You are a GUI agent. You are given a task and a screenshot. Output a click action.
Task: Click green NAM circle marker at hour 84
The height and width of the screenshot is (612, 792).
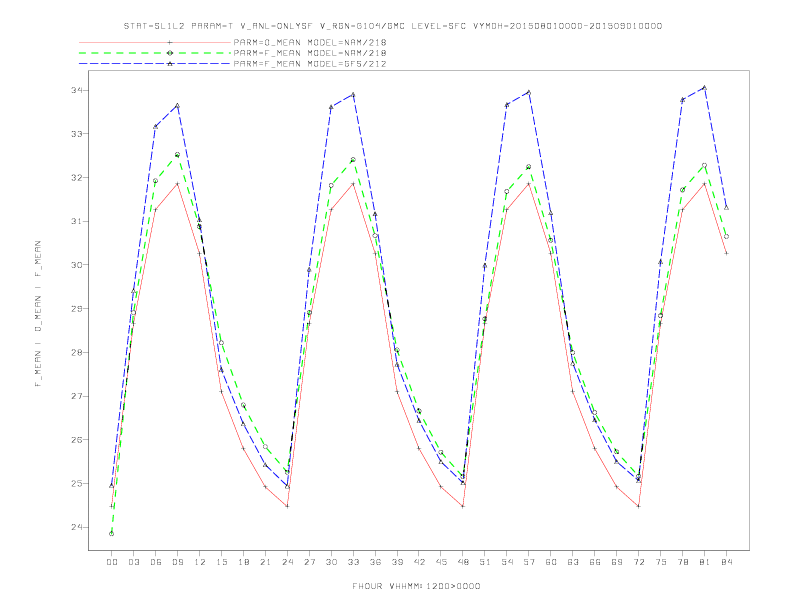pos(726,236)
